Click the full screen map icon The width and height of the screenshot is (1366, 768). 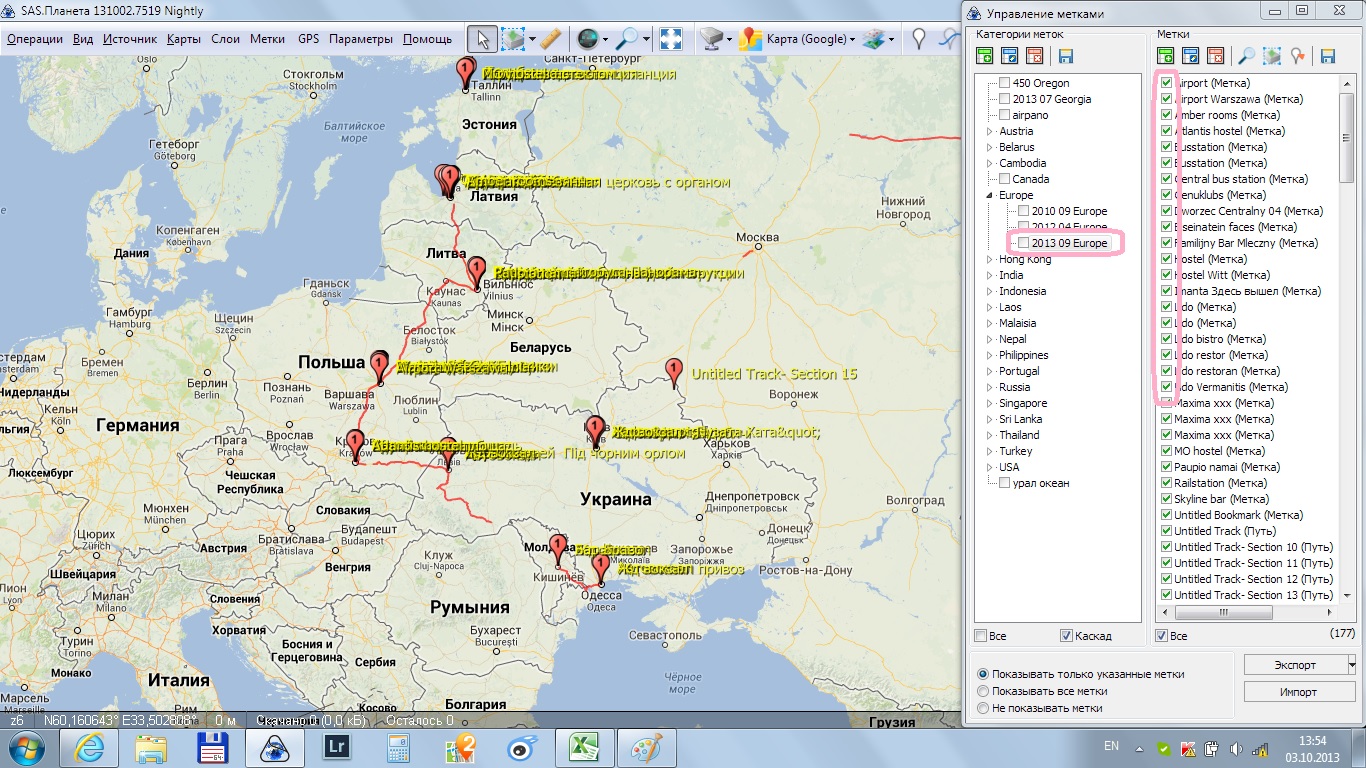pyautogui.click(x=671, y=40)
